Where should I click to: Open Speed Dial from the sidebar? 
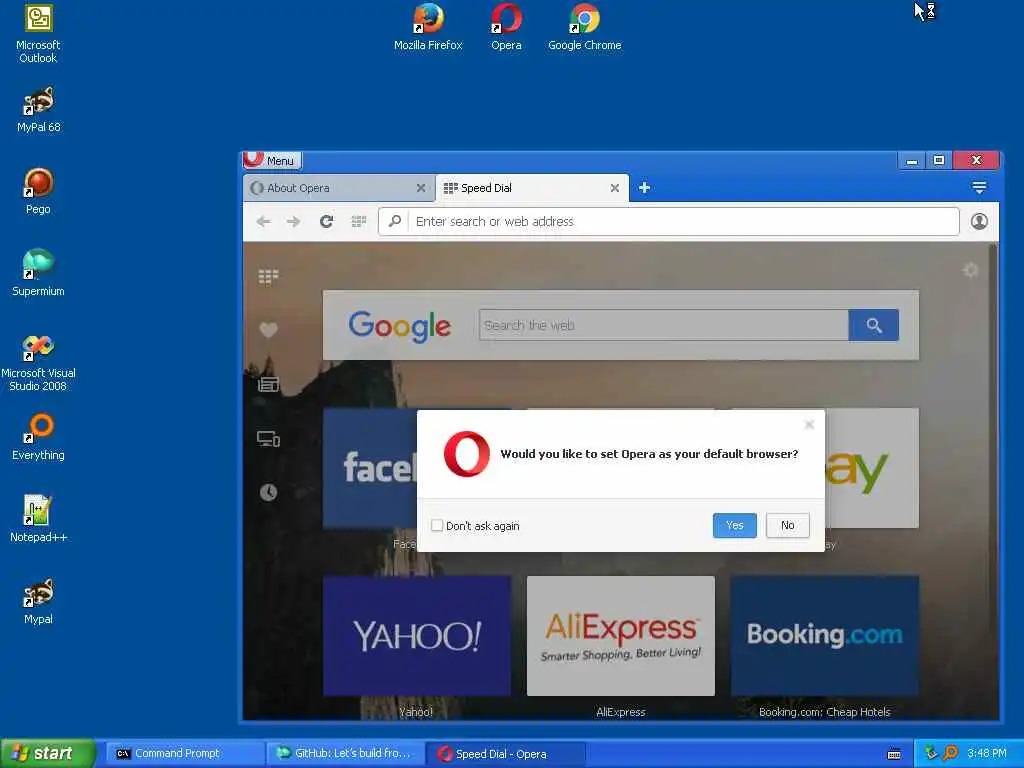click(x=268, y=277)
